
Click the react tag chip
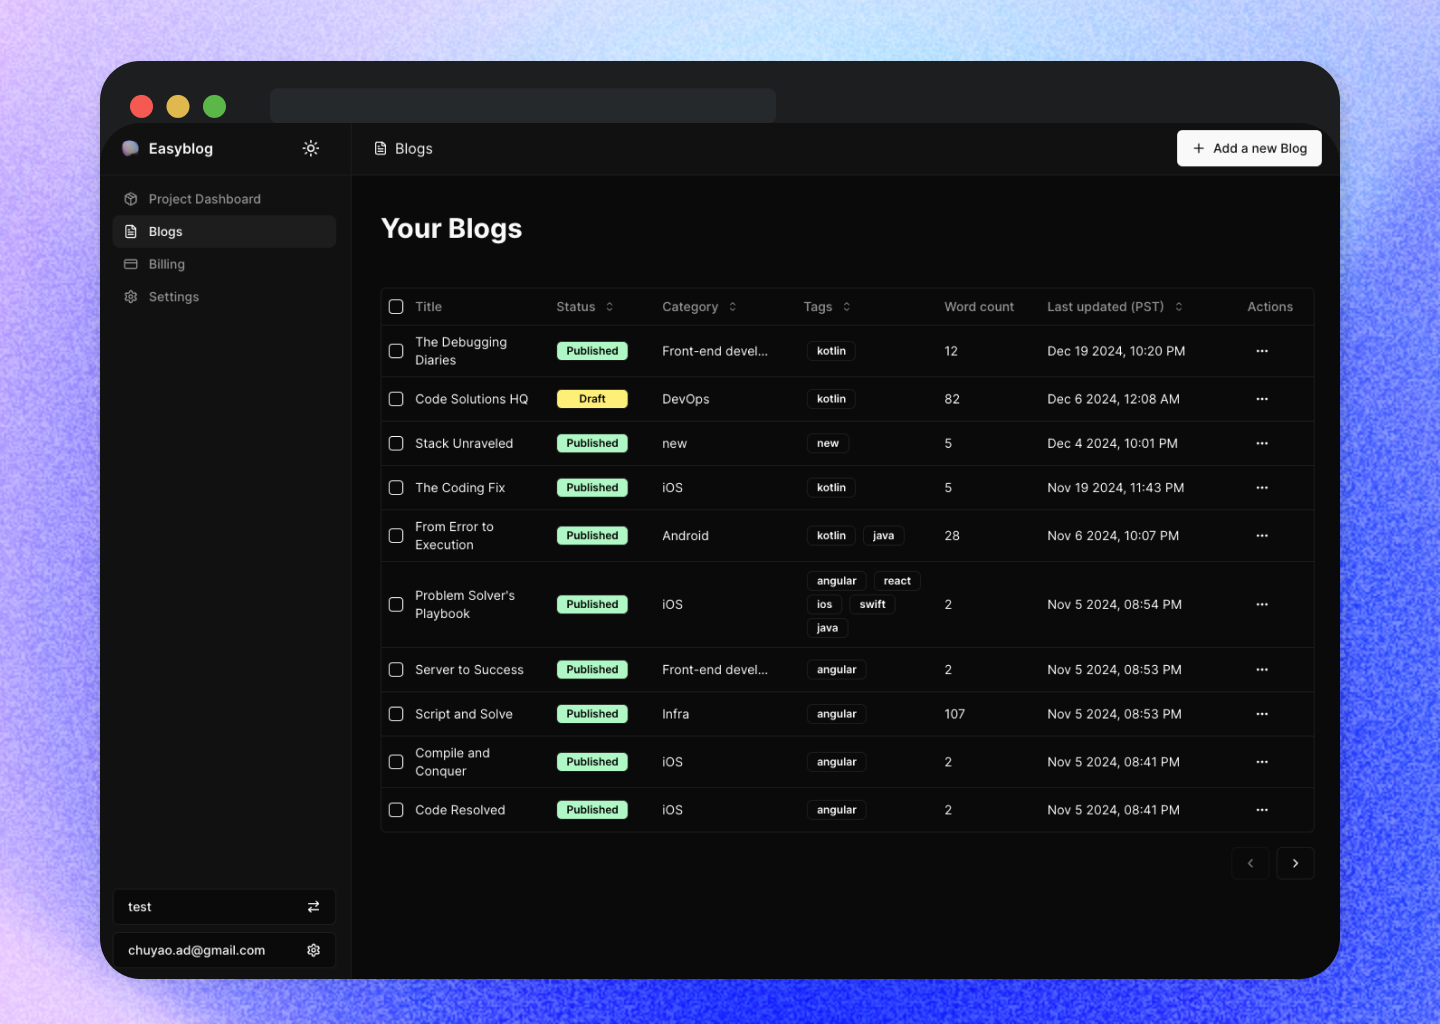[x=897, y=581]
